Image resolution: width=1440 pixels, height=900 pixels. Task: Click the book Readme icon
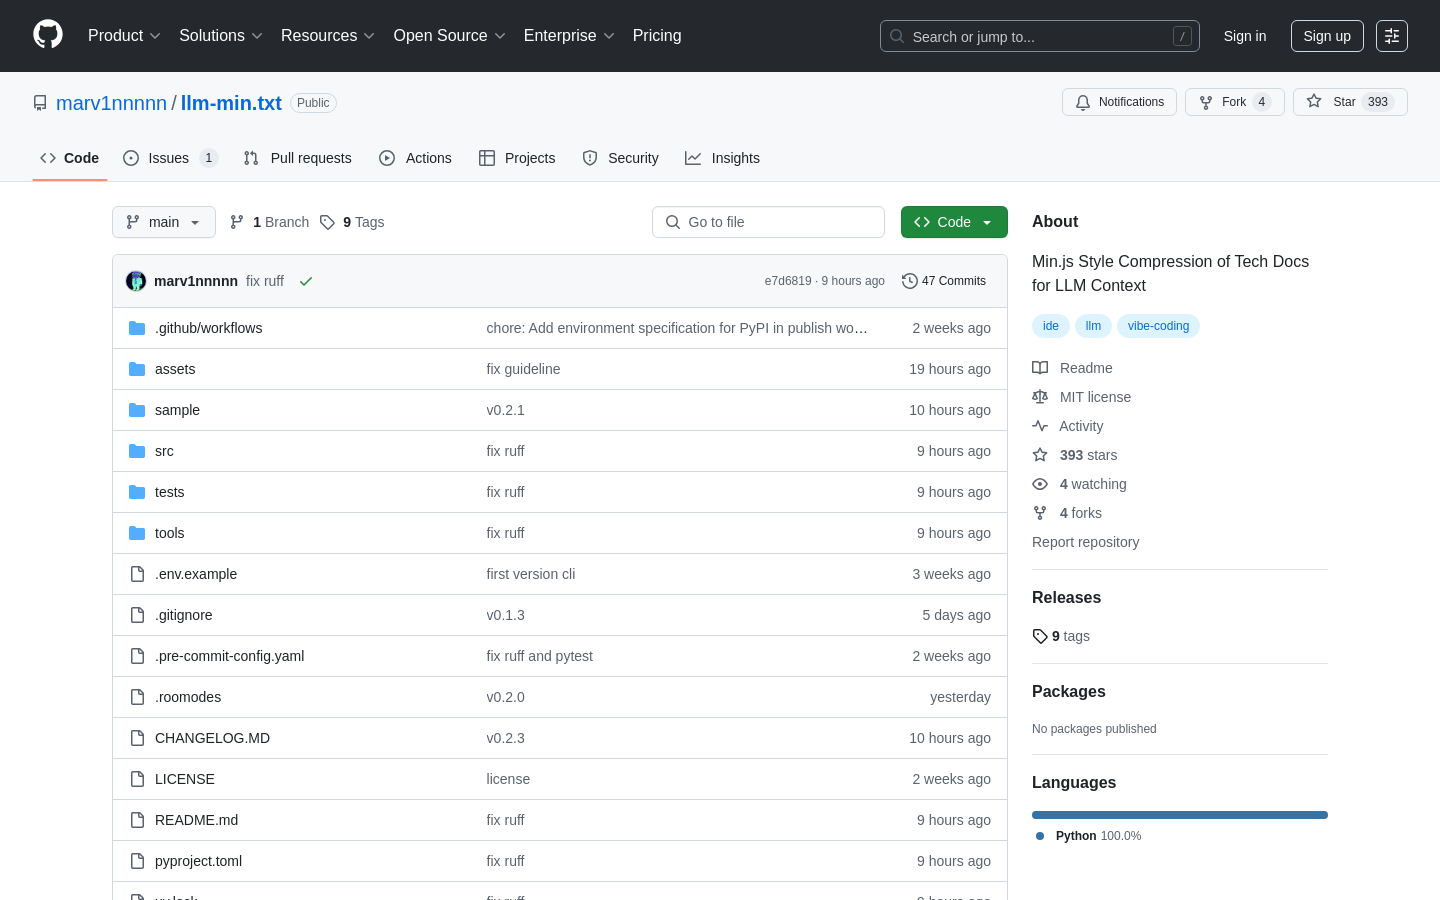click(x=1040, y=368)
